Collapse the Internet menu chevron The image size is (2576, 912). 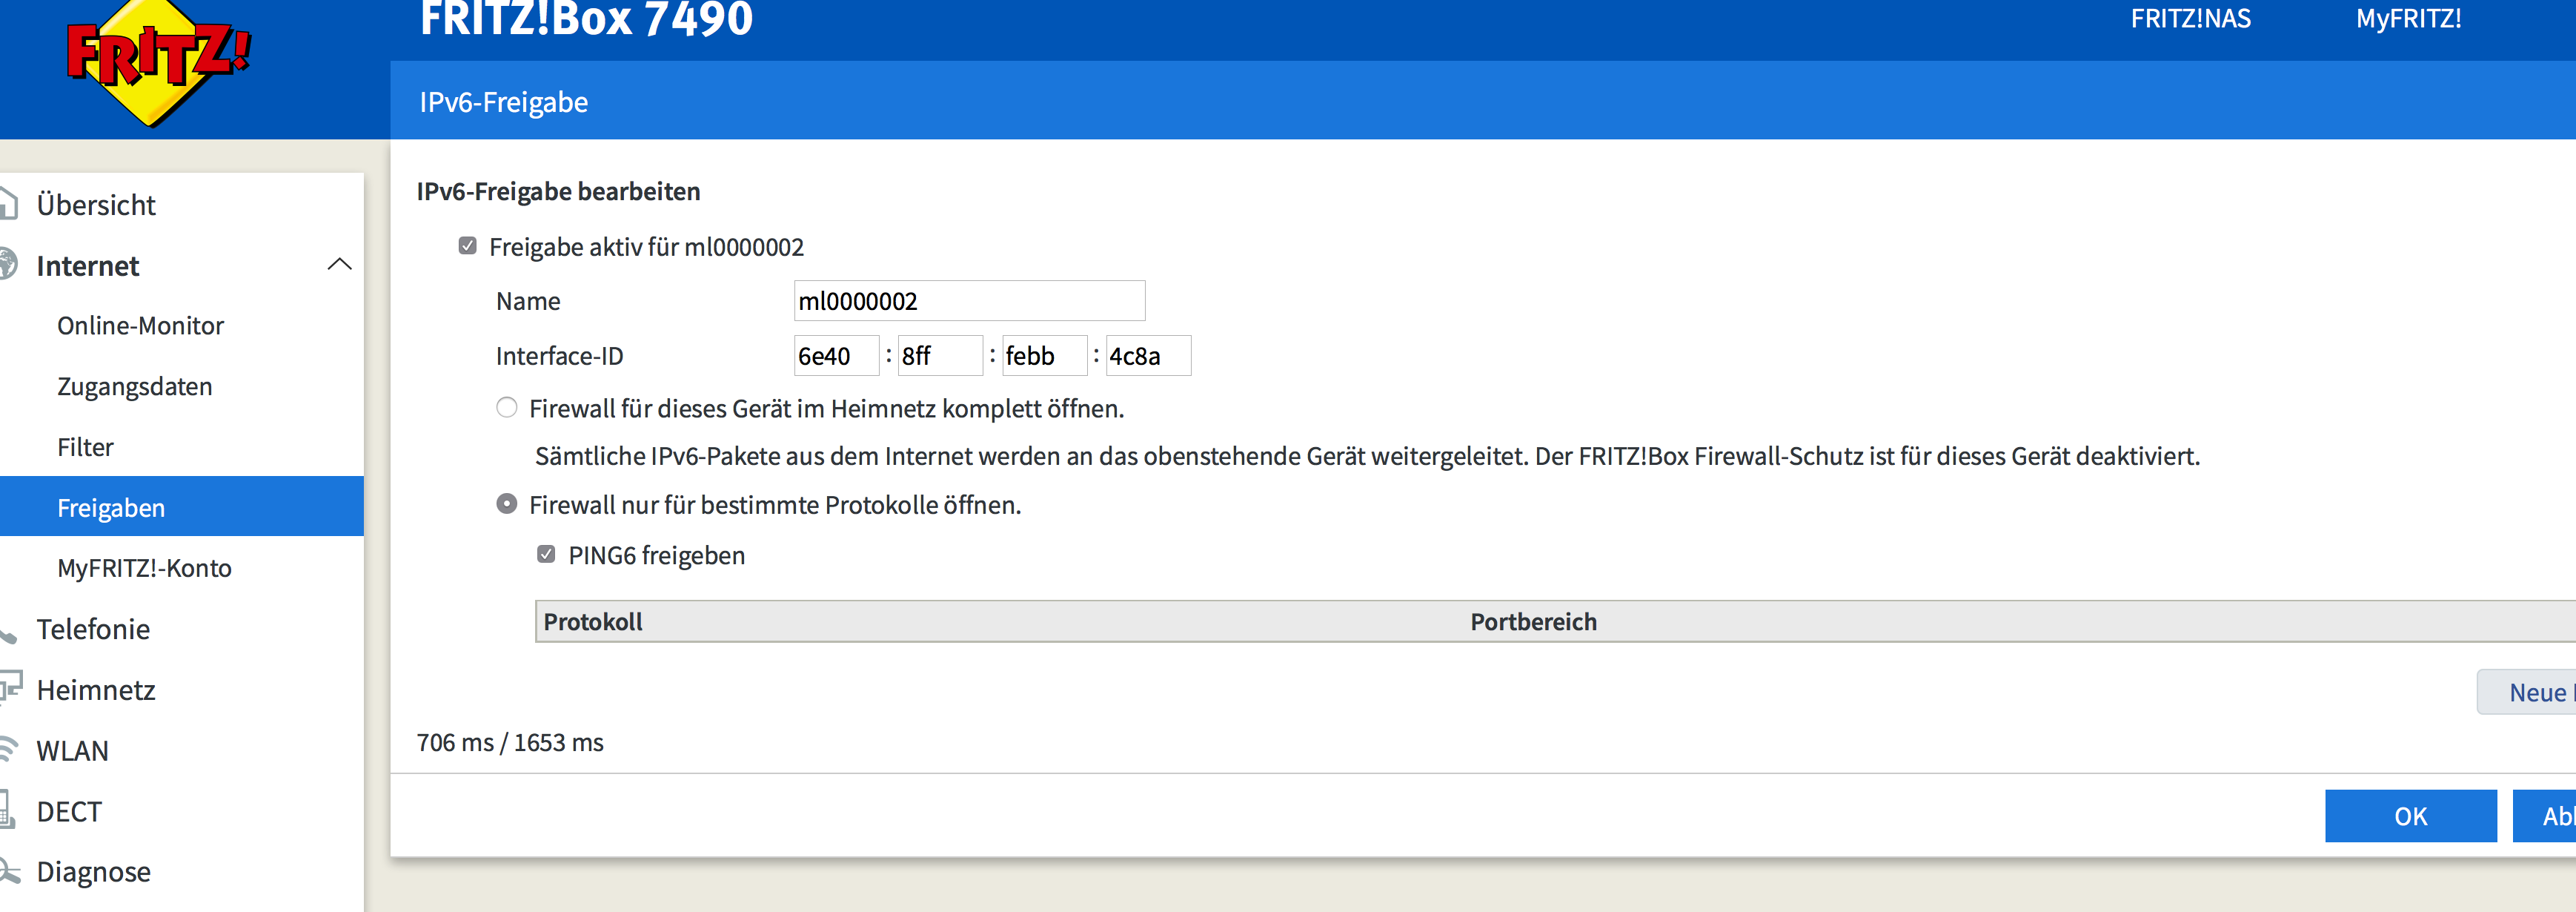tap(339, 265)
